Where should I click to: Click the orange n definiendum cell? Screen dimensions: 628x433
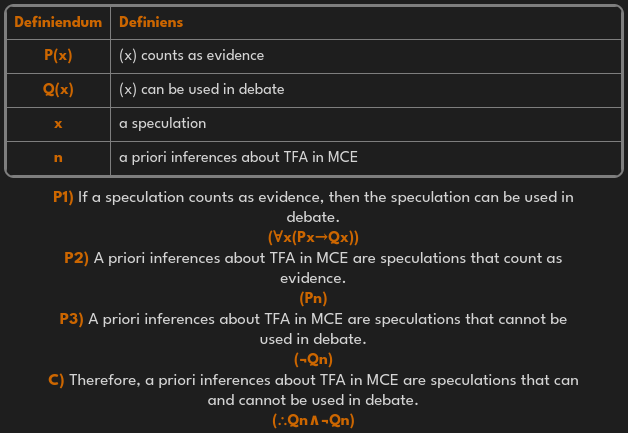pos(58,157)
